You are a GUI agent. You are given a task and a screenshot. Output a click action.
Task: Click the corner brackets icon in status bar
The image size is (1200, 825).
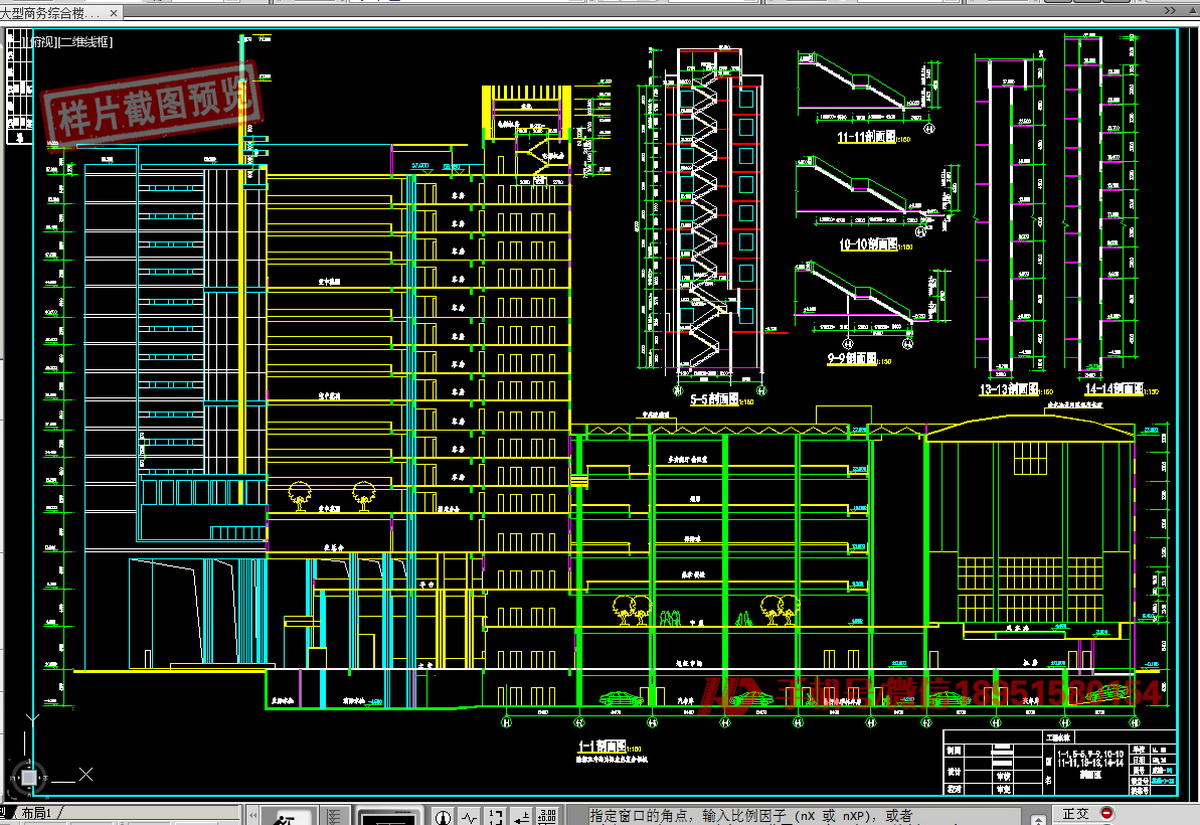pyautogui.click(x=495, y=816)
